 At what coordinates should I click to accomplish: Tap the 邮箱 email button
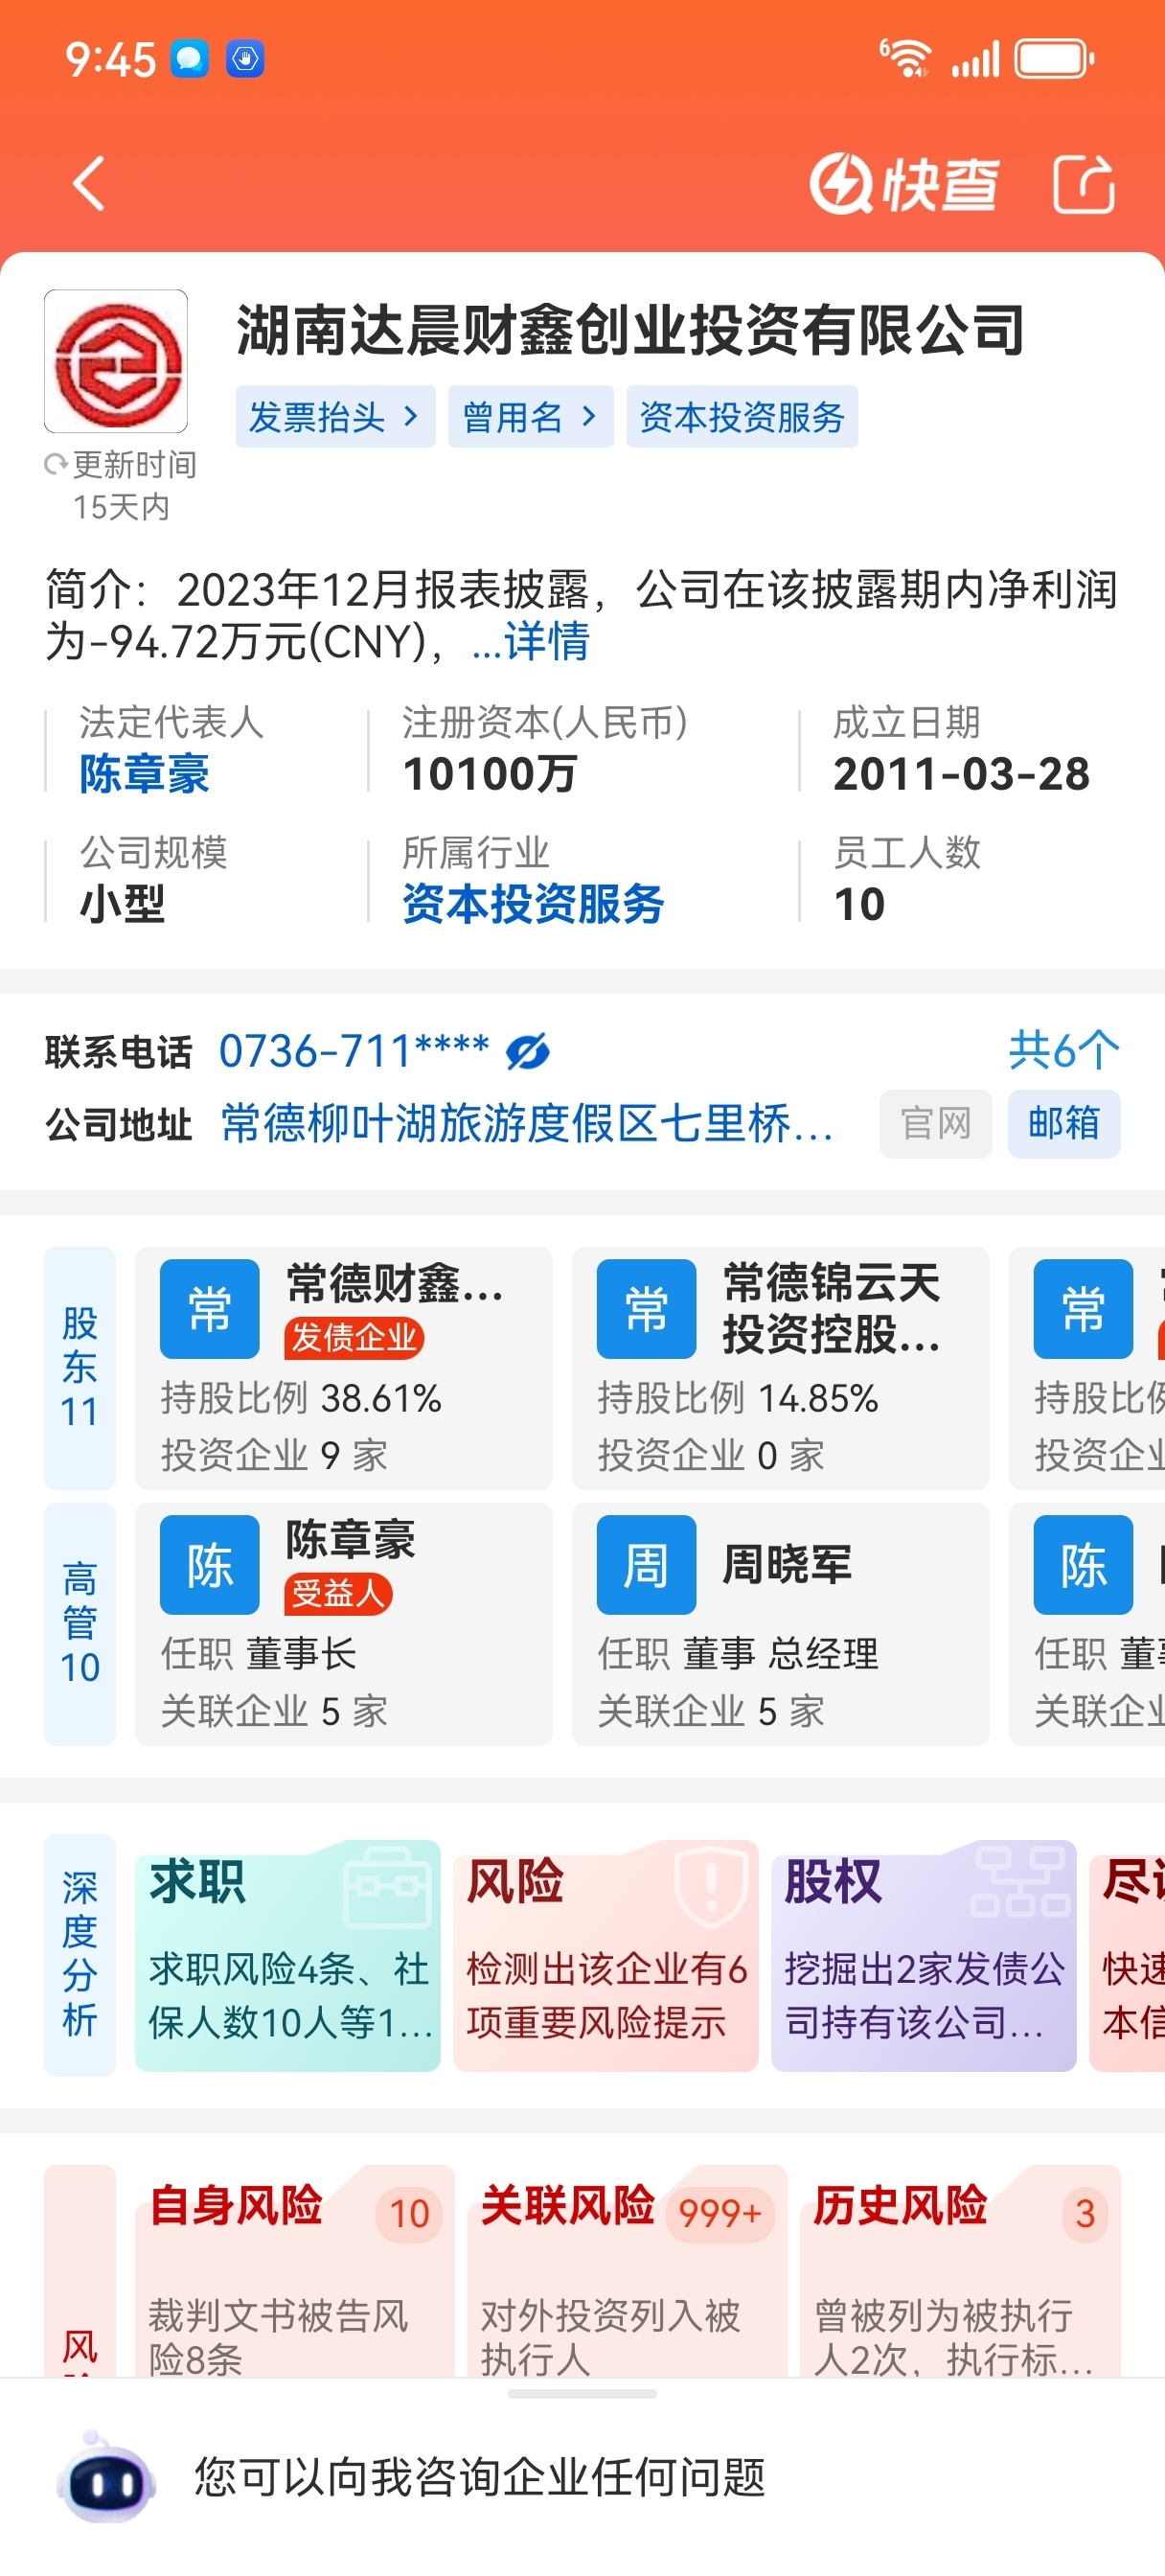click(1064, 1124)
